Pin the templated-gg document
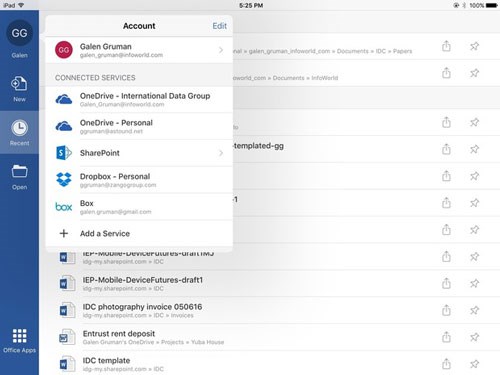This screenshot has width=500, height=375. coord(474,149)
